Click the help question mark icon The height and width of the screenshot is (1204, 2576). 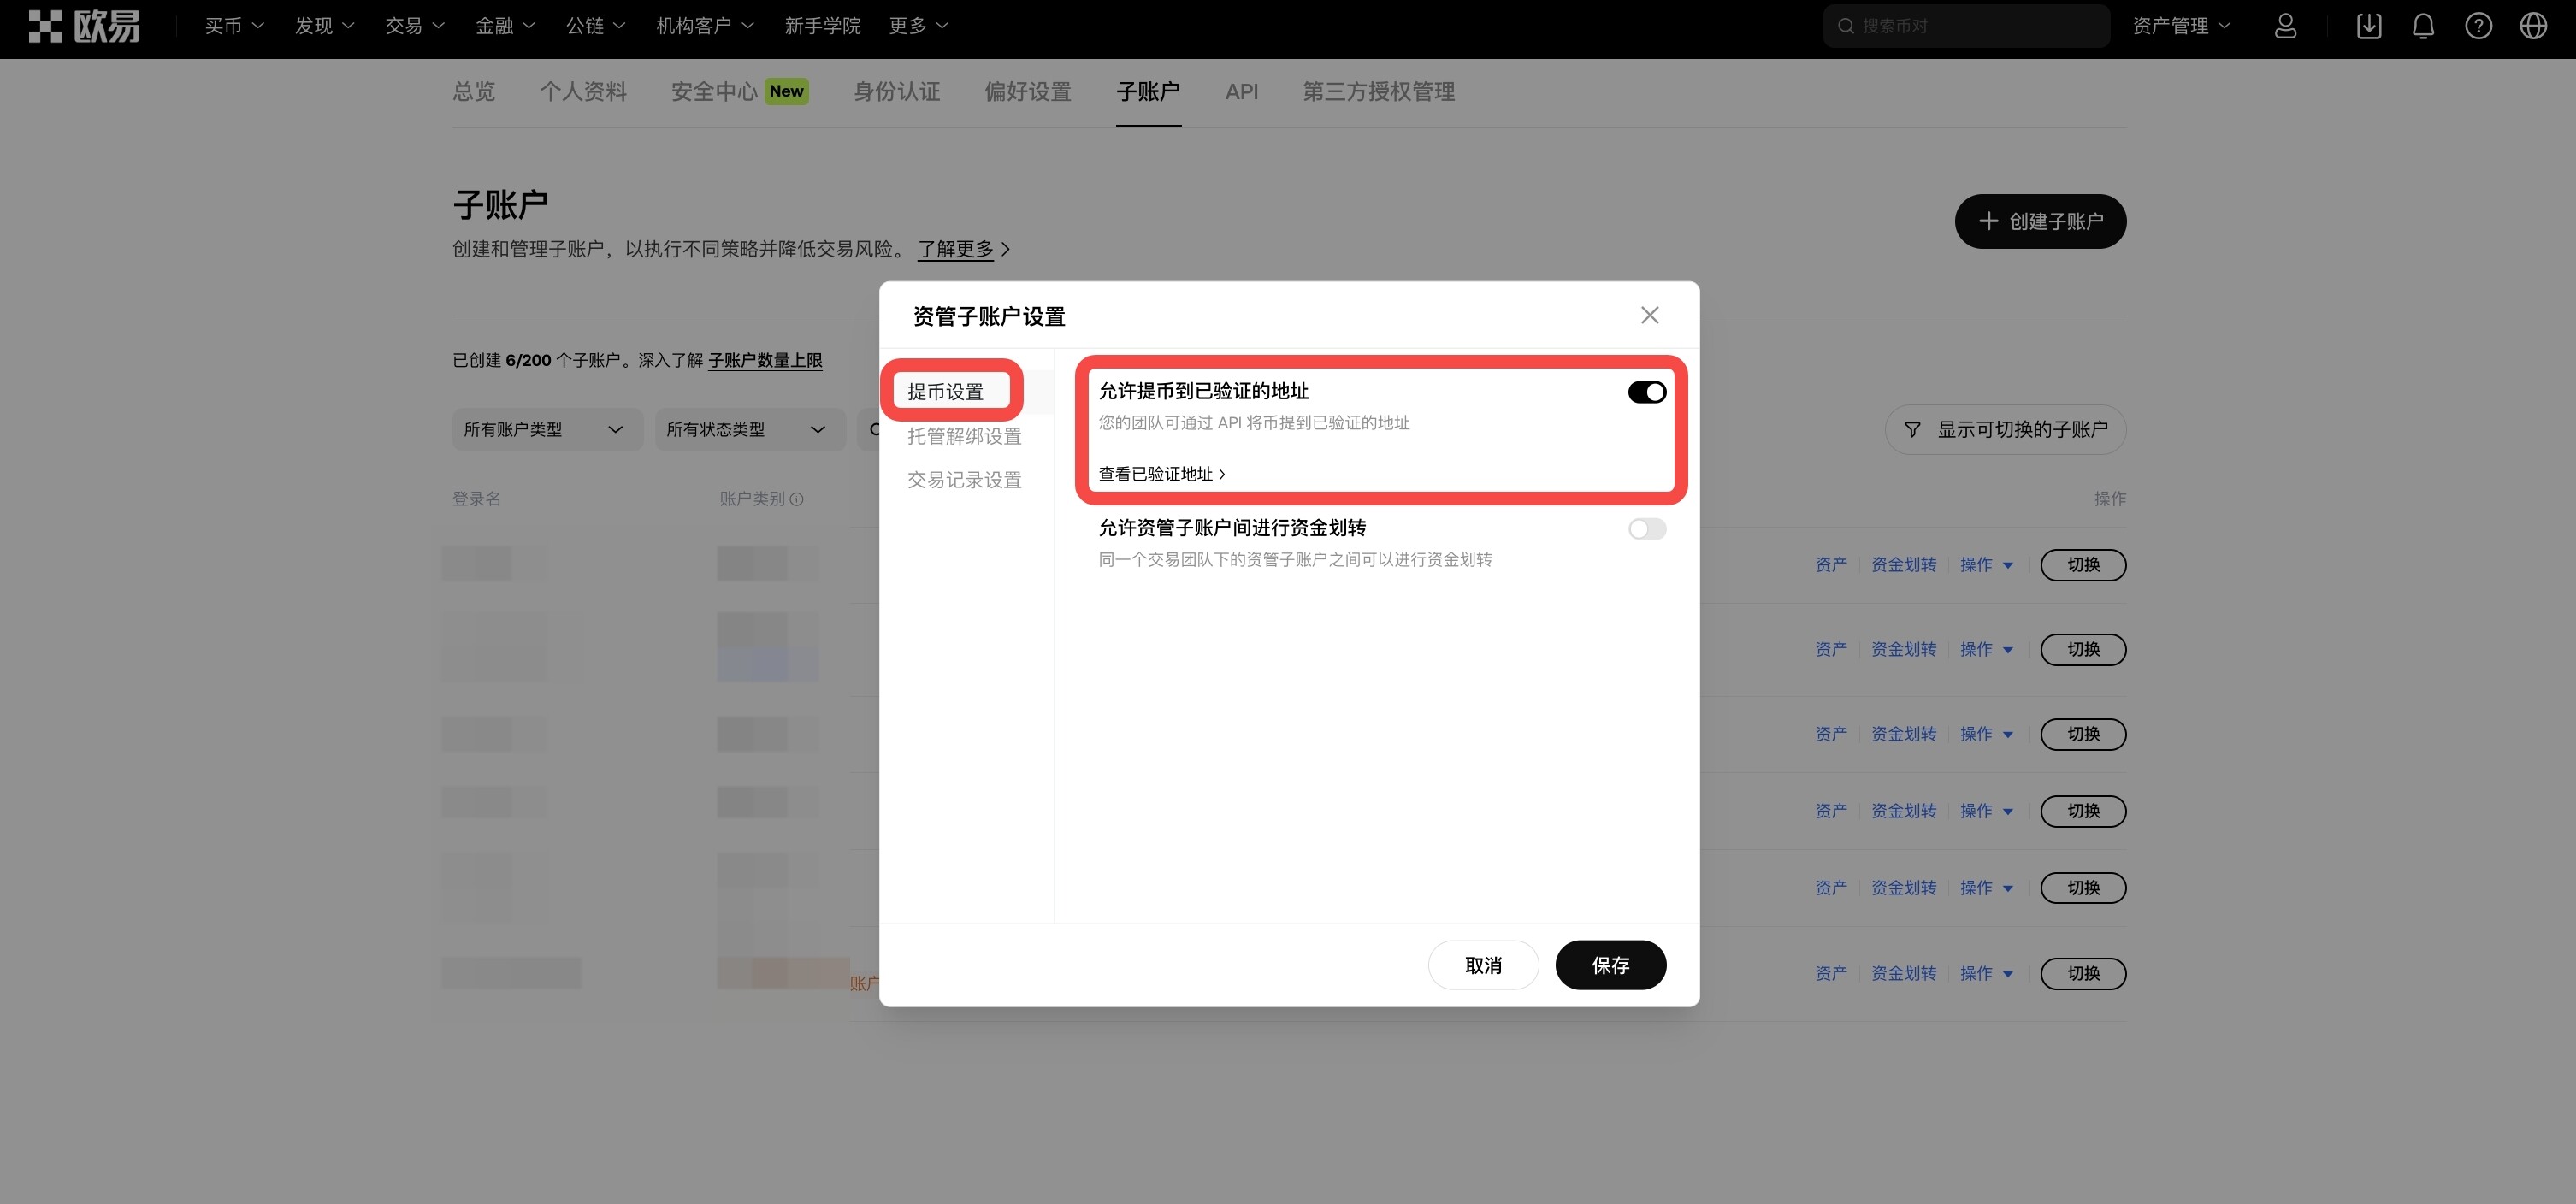point(2478,26)
